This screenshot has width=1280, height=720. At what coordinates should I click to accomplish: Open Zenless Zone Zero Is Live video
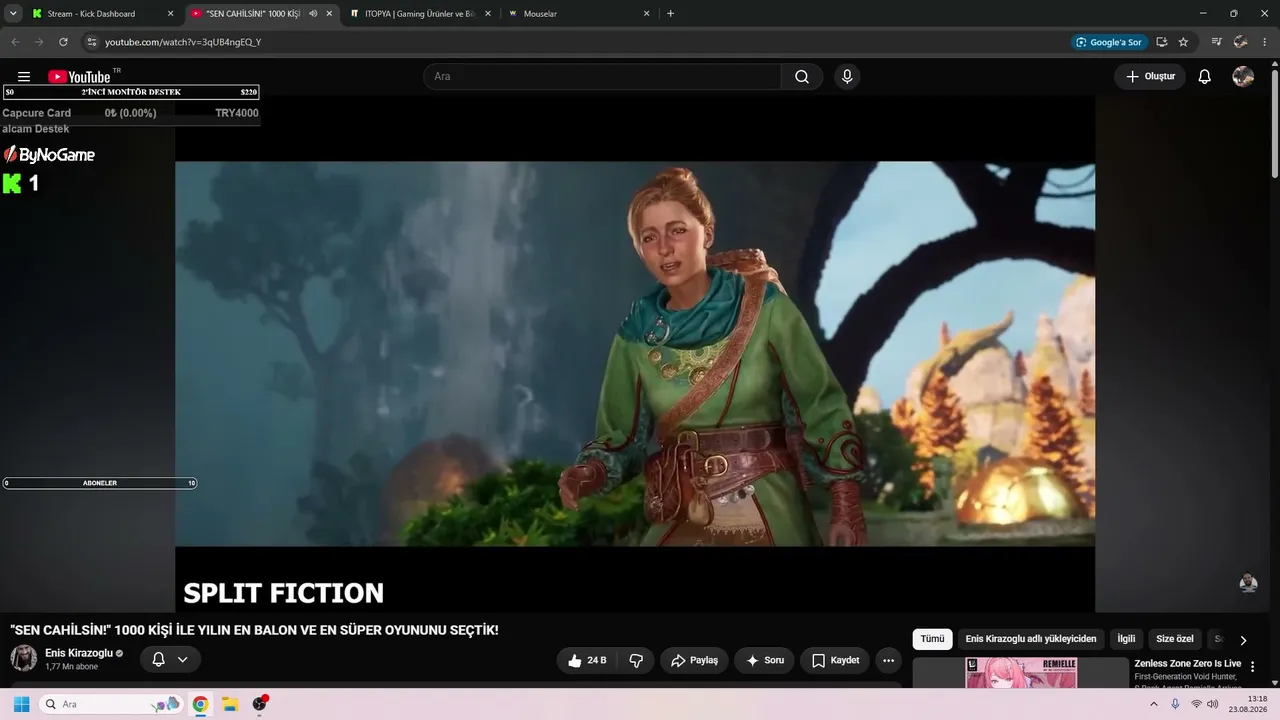point(1187,664)
